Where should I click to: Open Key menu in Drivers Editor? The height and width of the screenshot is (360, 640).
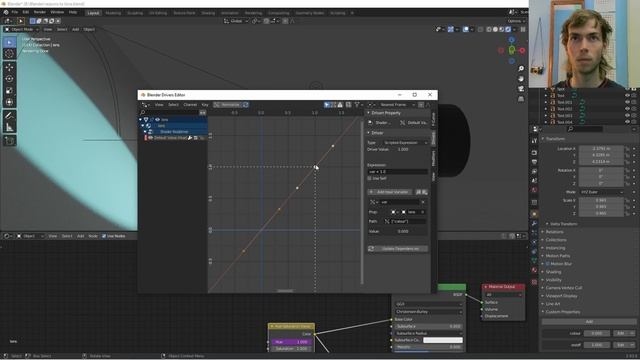pos(205,105)
